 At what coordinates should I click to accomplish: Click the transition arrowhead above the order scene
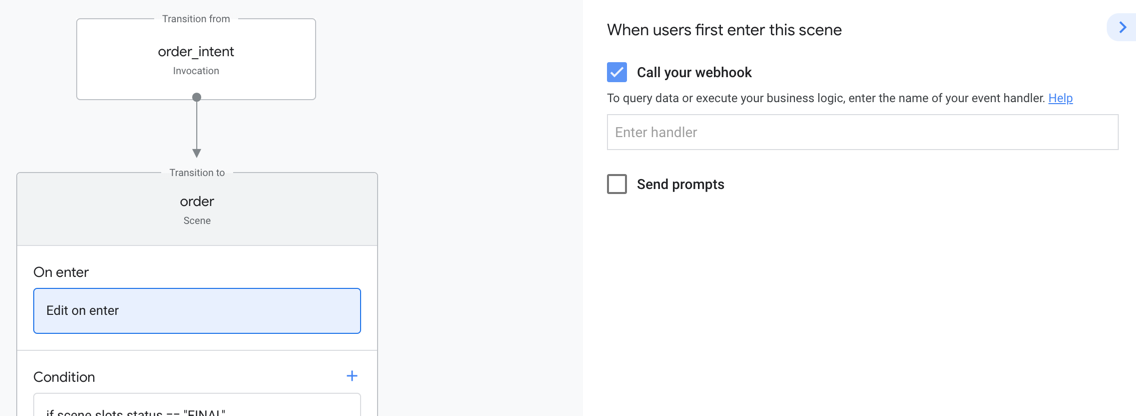[197, 152]
